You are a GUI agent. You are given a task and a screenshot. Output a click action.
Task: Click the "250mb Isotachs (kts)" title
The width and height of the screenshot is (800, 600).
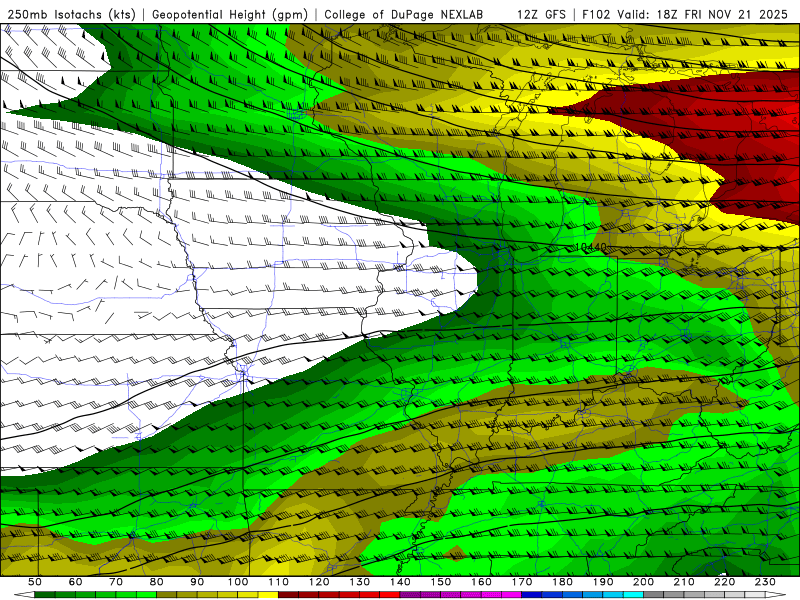point(71,14)
